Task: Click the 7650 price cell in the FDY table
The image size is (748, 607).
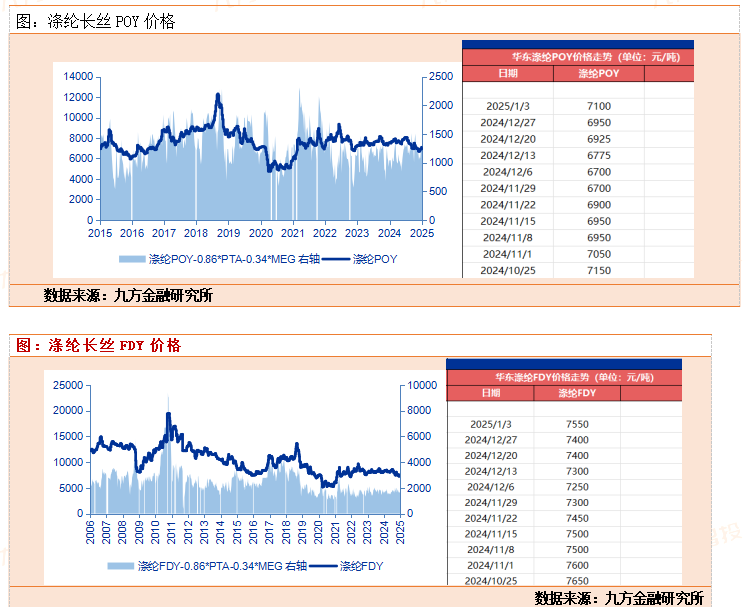Action: 577,580
